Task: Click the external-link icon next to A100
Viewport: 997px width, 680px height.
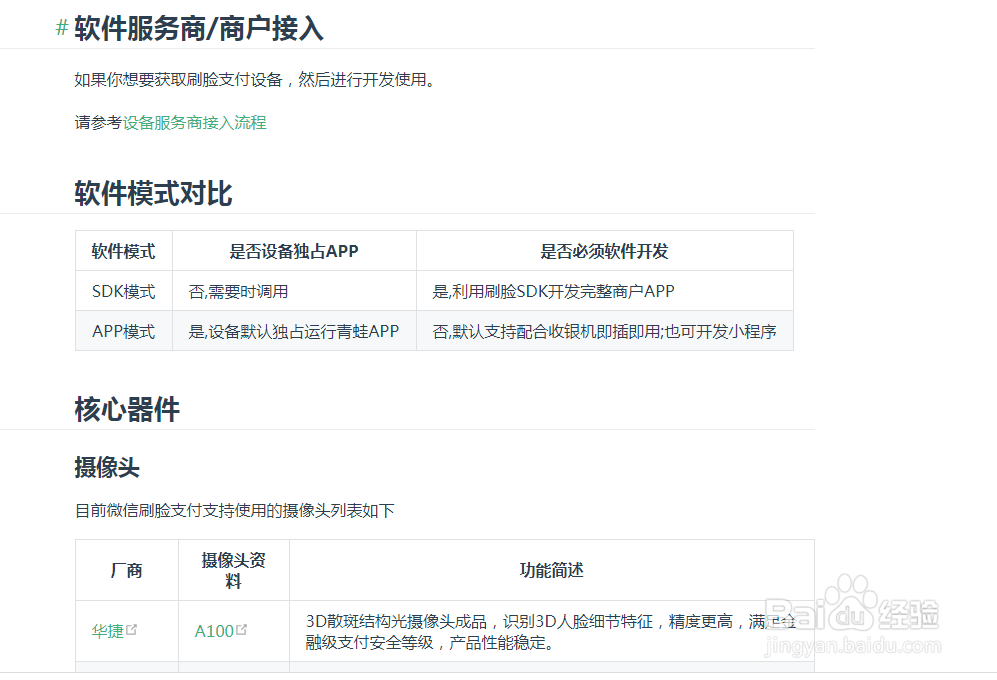Action: pyautogui.click(x=241, y=629)
